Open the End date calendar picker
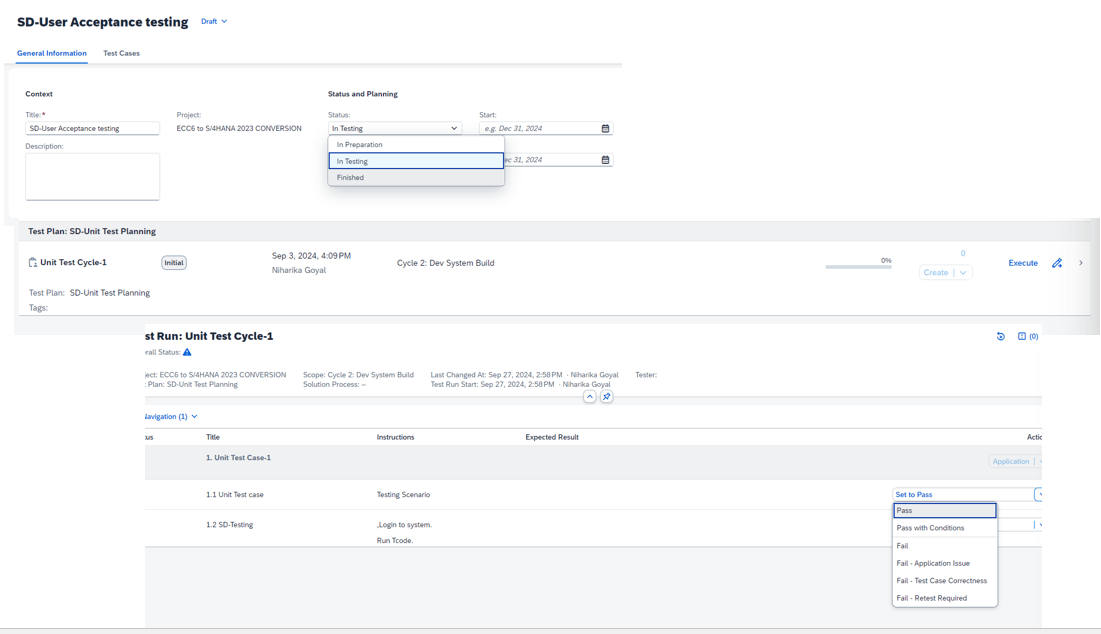Viewport: 1101px width, 634px height. click(x=605, y=160)
